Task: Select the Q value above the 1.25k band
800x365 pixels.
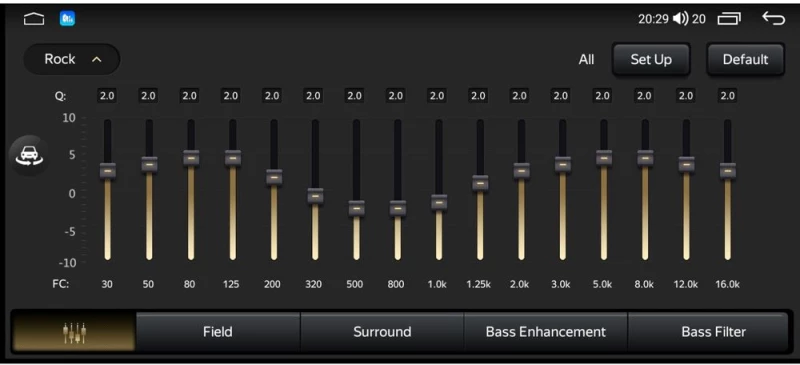Action: click(478, 95)
